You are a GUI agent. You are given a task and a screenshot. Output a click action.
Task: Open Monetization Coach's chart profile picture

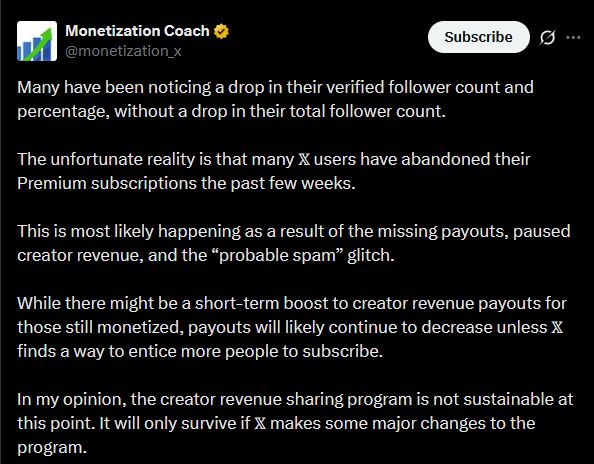(x=37, y=41)
